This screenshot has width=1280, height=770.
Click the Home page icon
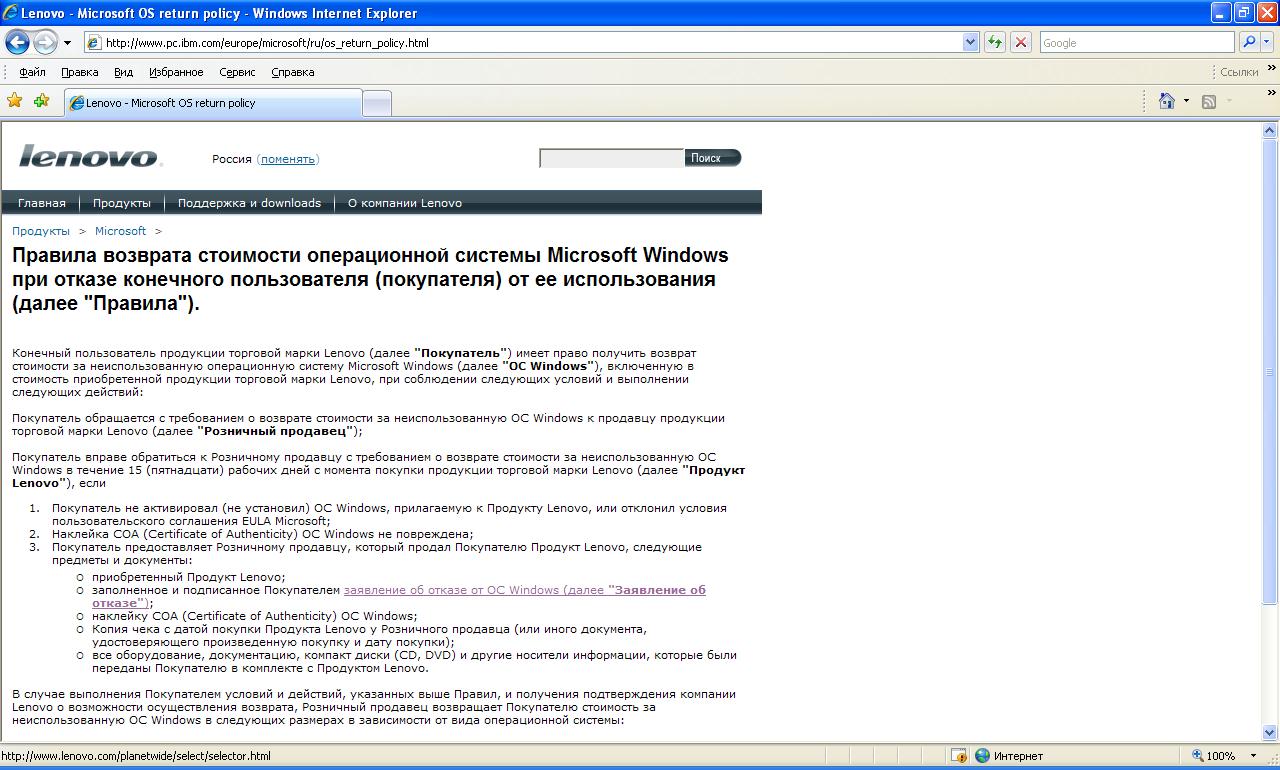pos(1166,101)
